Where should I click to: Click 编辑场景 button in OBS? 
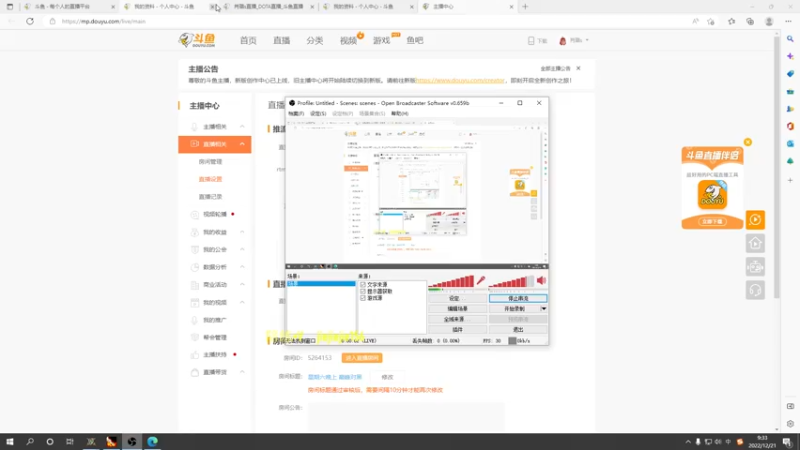pyautogui.click(x=457, y=309)
